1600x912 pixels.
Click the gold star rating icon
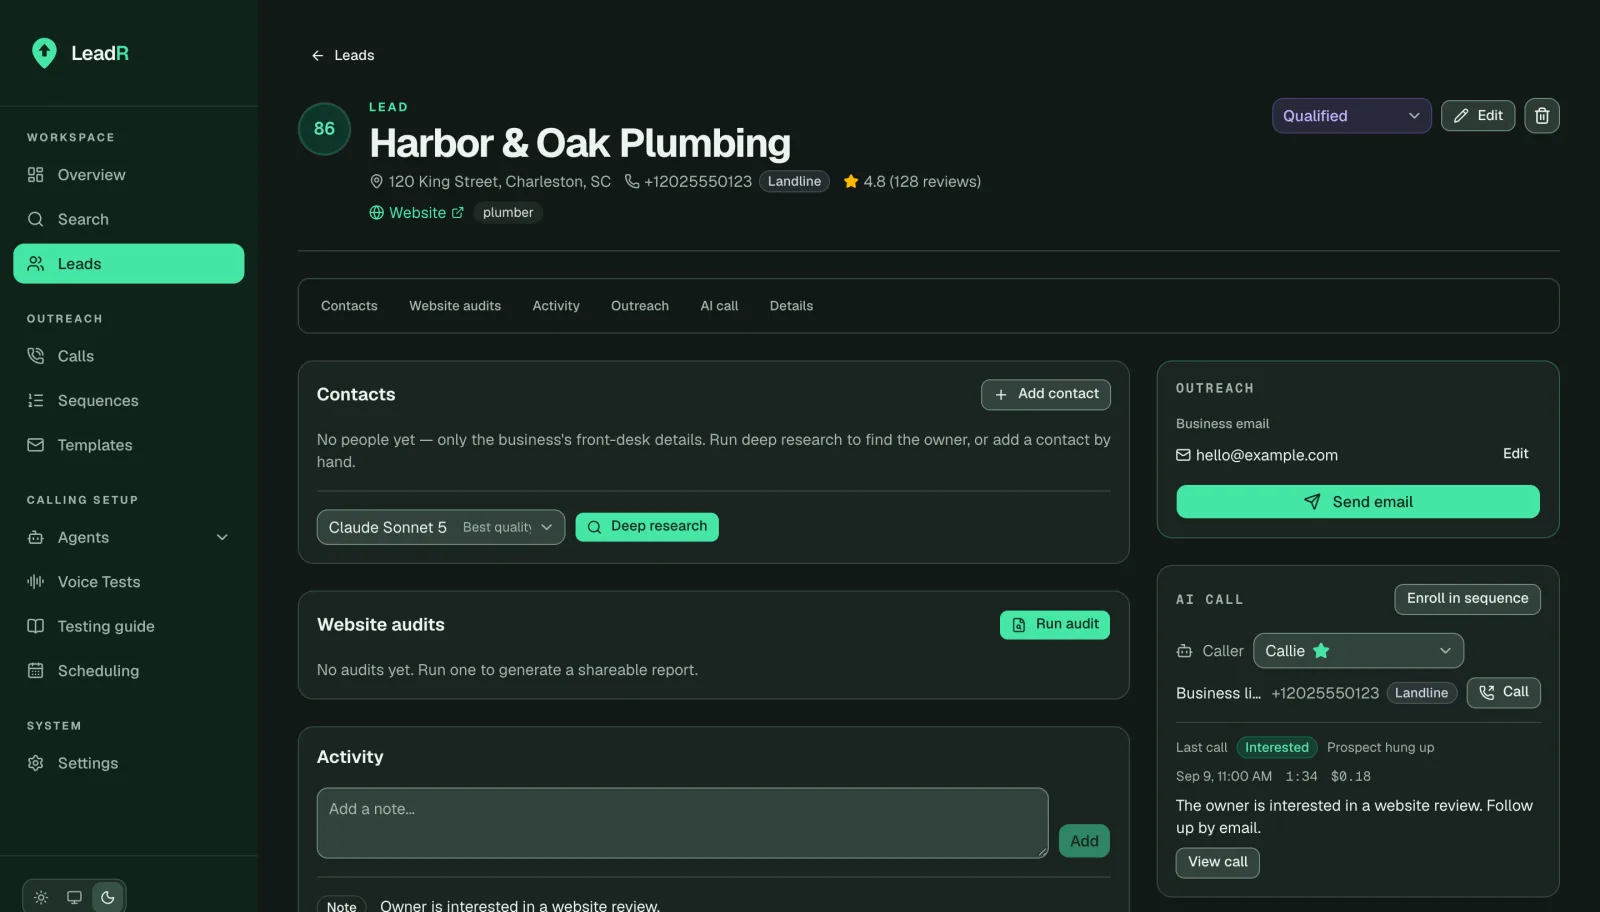(x=851, y=182)
